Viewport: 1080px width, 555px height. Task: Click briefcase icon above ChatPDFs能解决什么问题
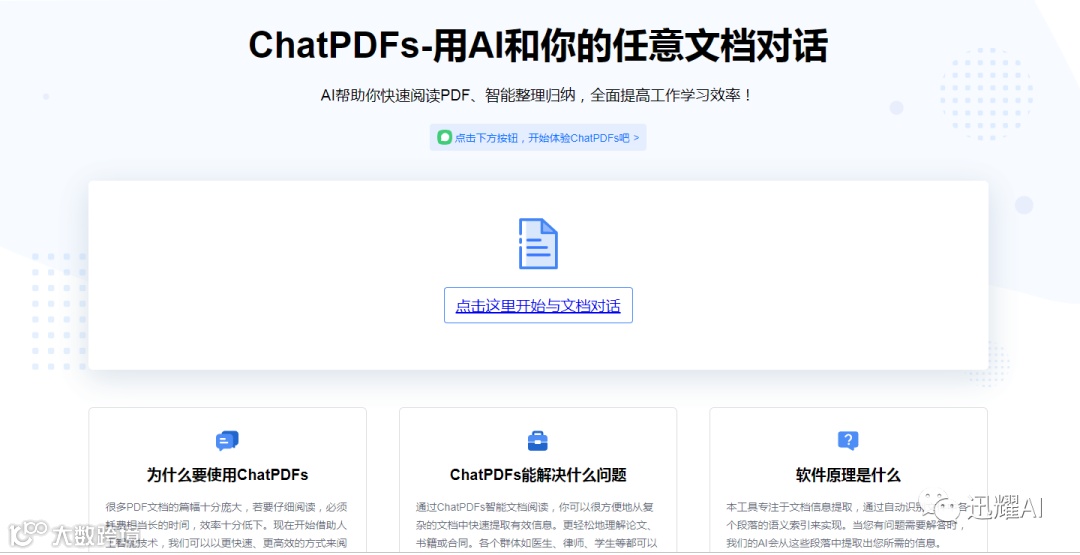point(538,441)
